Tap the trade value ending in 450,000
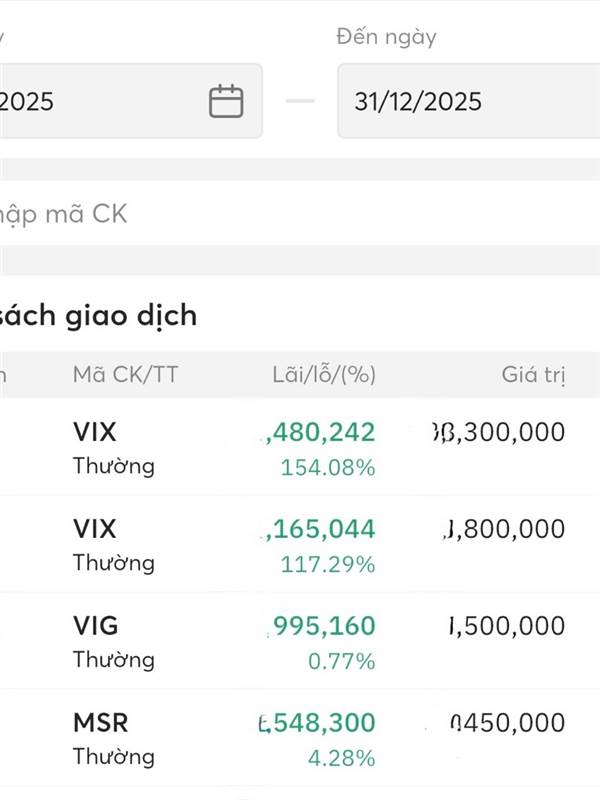 508,722
